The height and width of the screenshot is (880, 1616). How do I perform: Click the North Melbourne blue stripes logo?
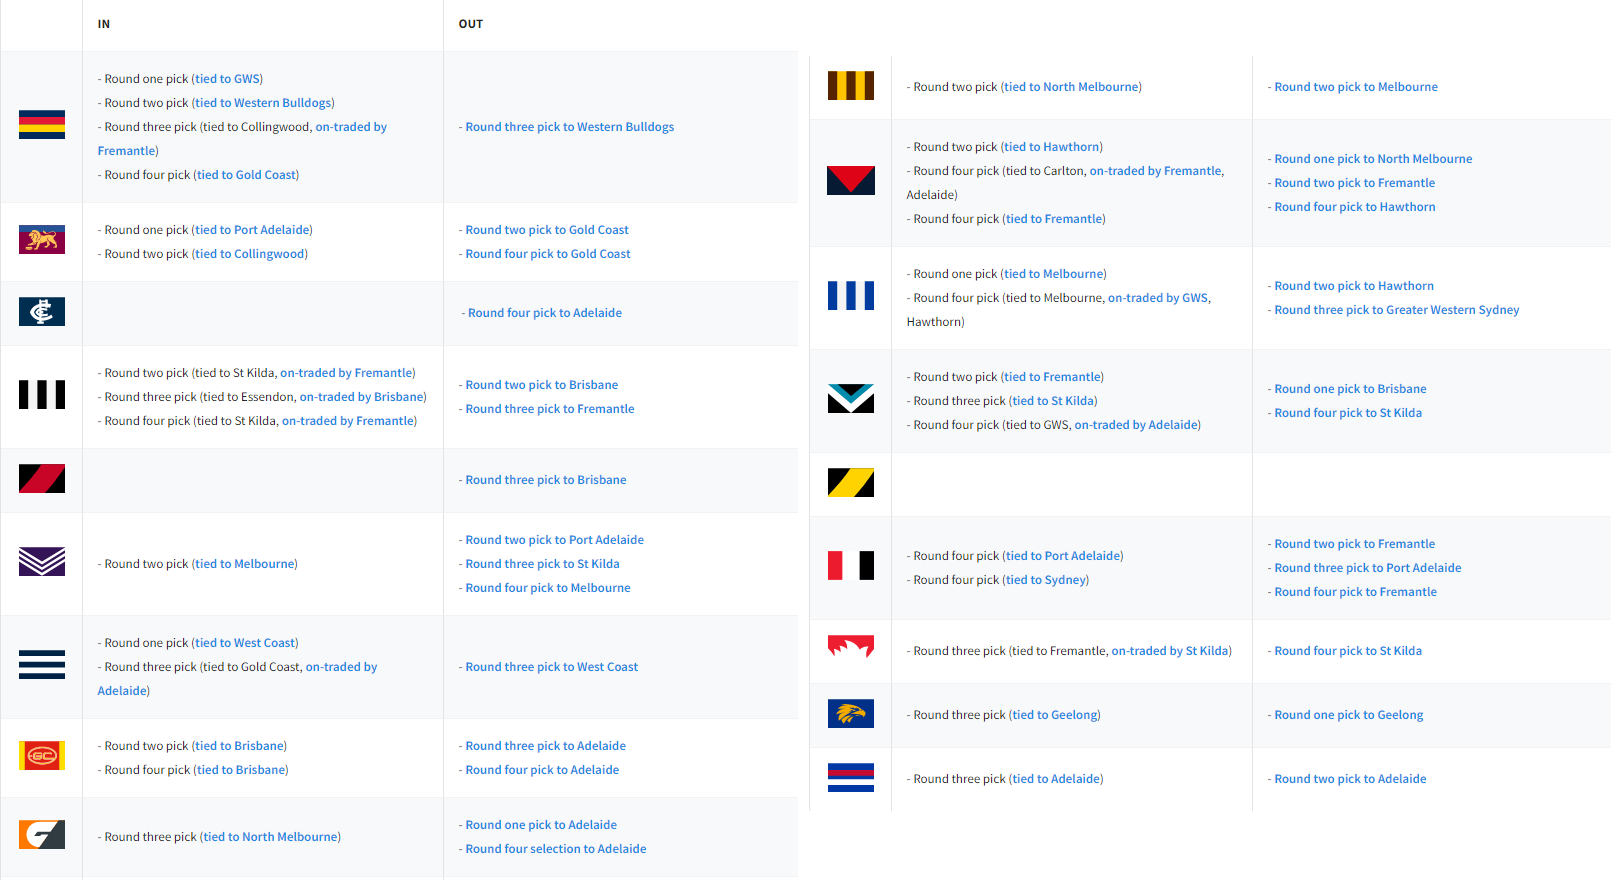[851, 296]
